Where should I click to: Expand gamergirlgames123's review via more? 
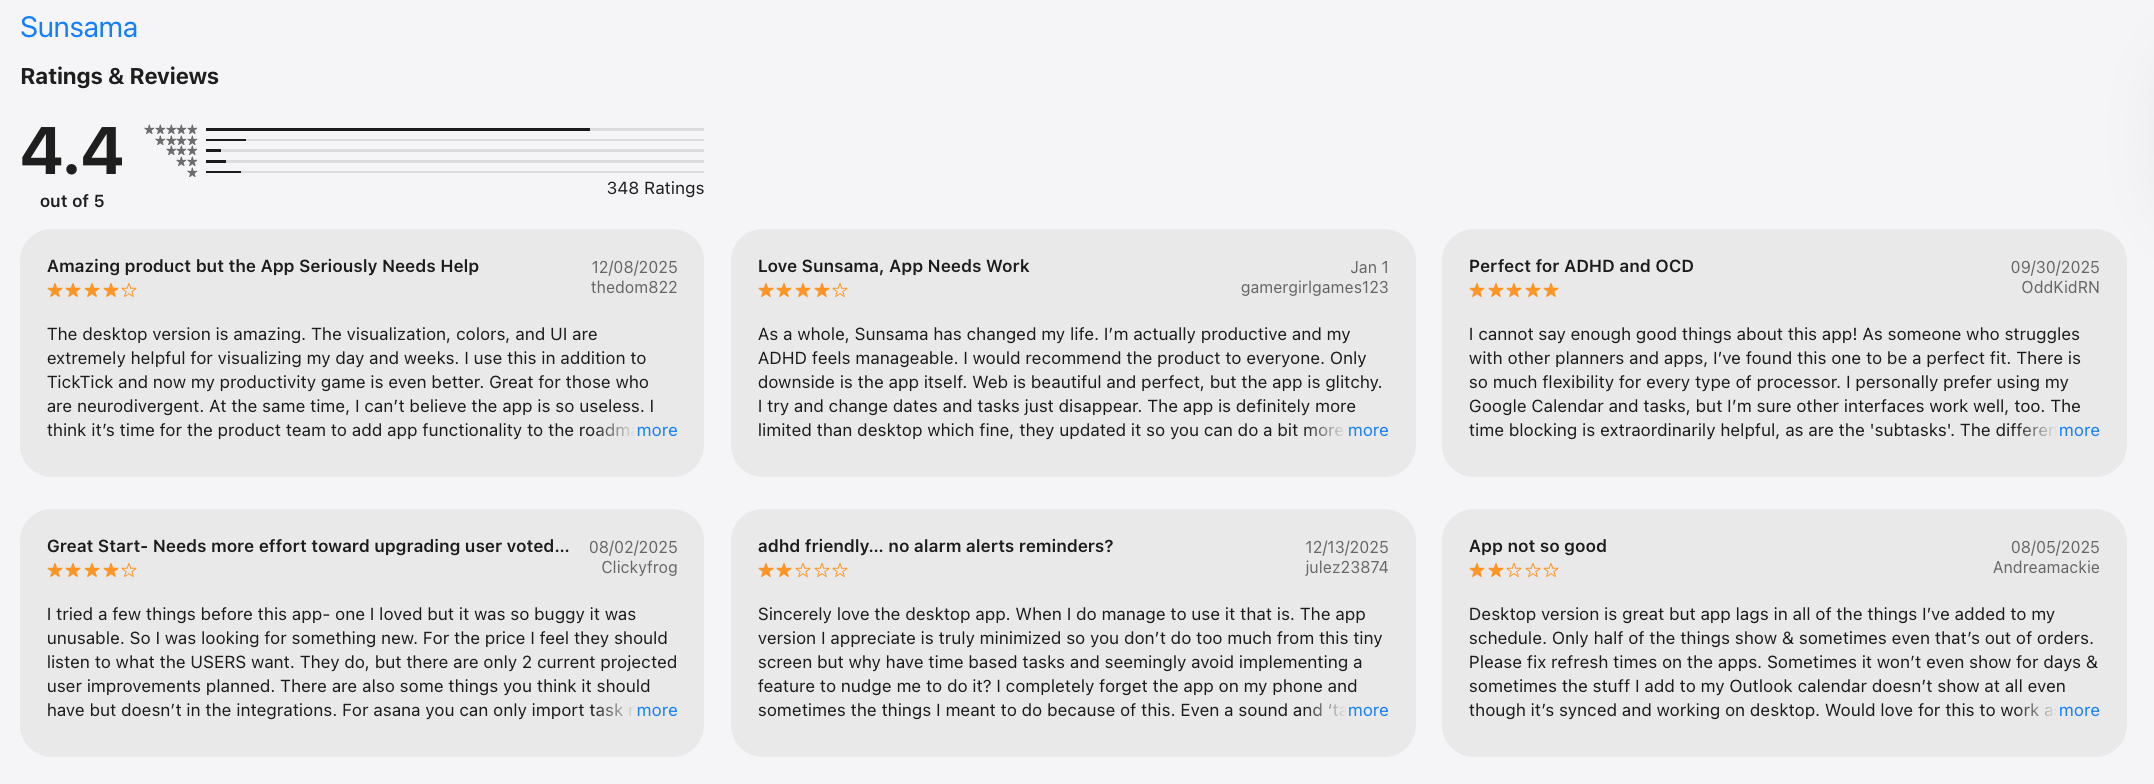[x=1368, y=430]
